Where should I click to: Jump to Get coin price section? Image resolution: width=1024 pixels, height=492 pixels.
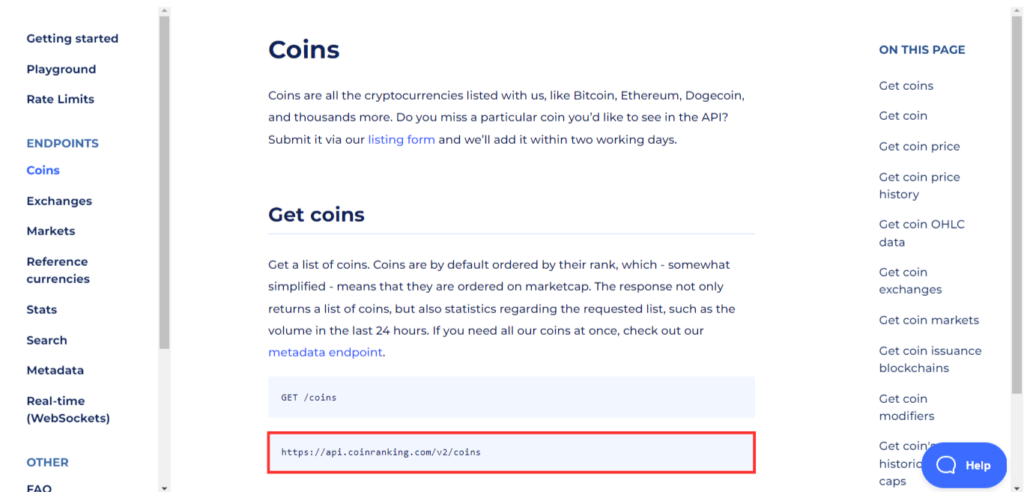tap(919, 147)
